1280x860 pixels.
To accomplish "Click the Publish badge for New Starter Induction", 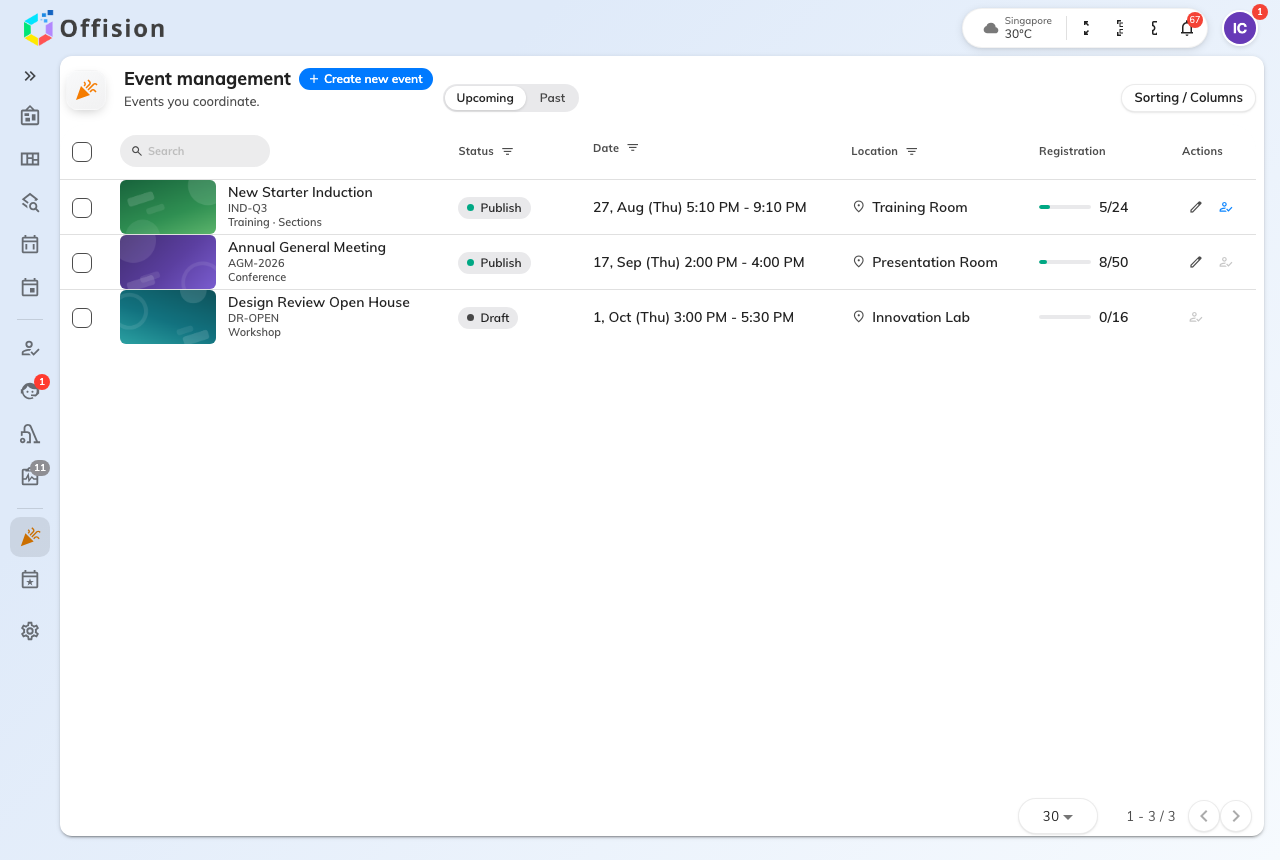I will (494, 208).
